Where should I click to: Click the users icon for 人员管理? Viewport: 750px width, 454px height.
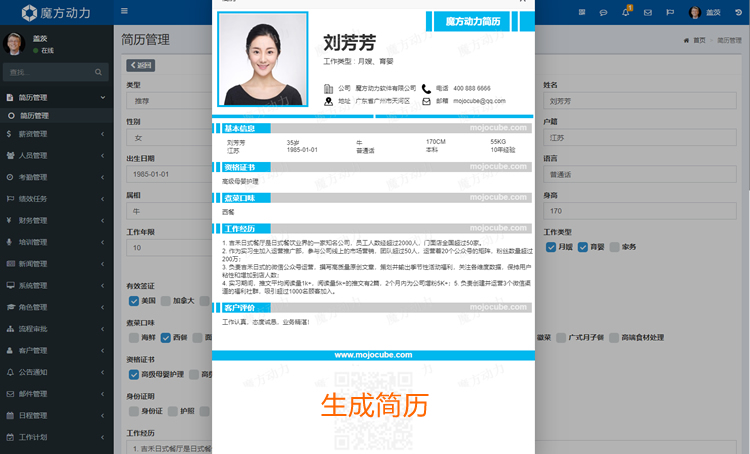point(10,155)
